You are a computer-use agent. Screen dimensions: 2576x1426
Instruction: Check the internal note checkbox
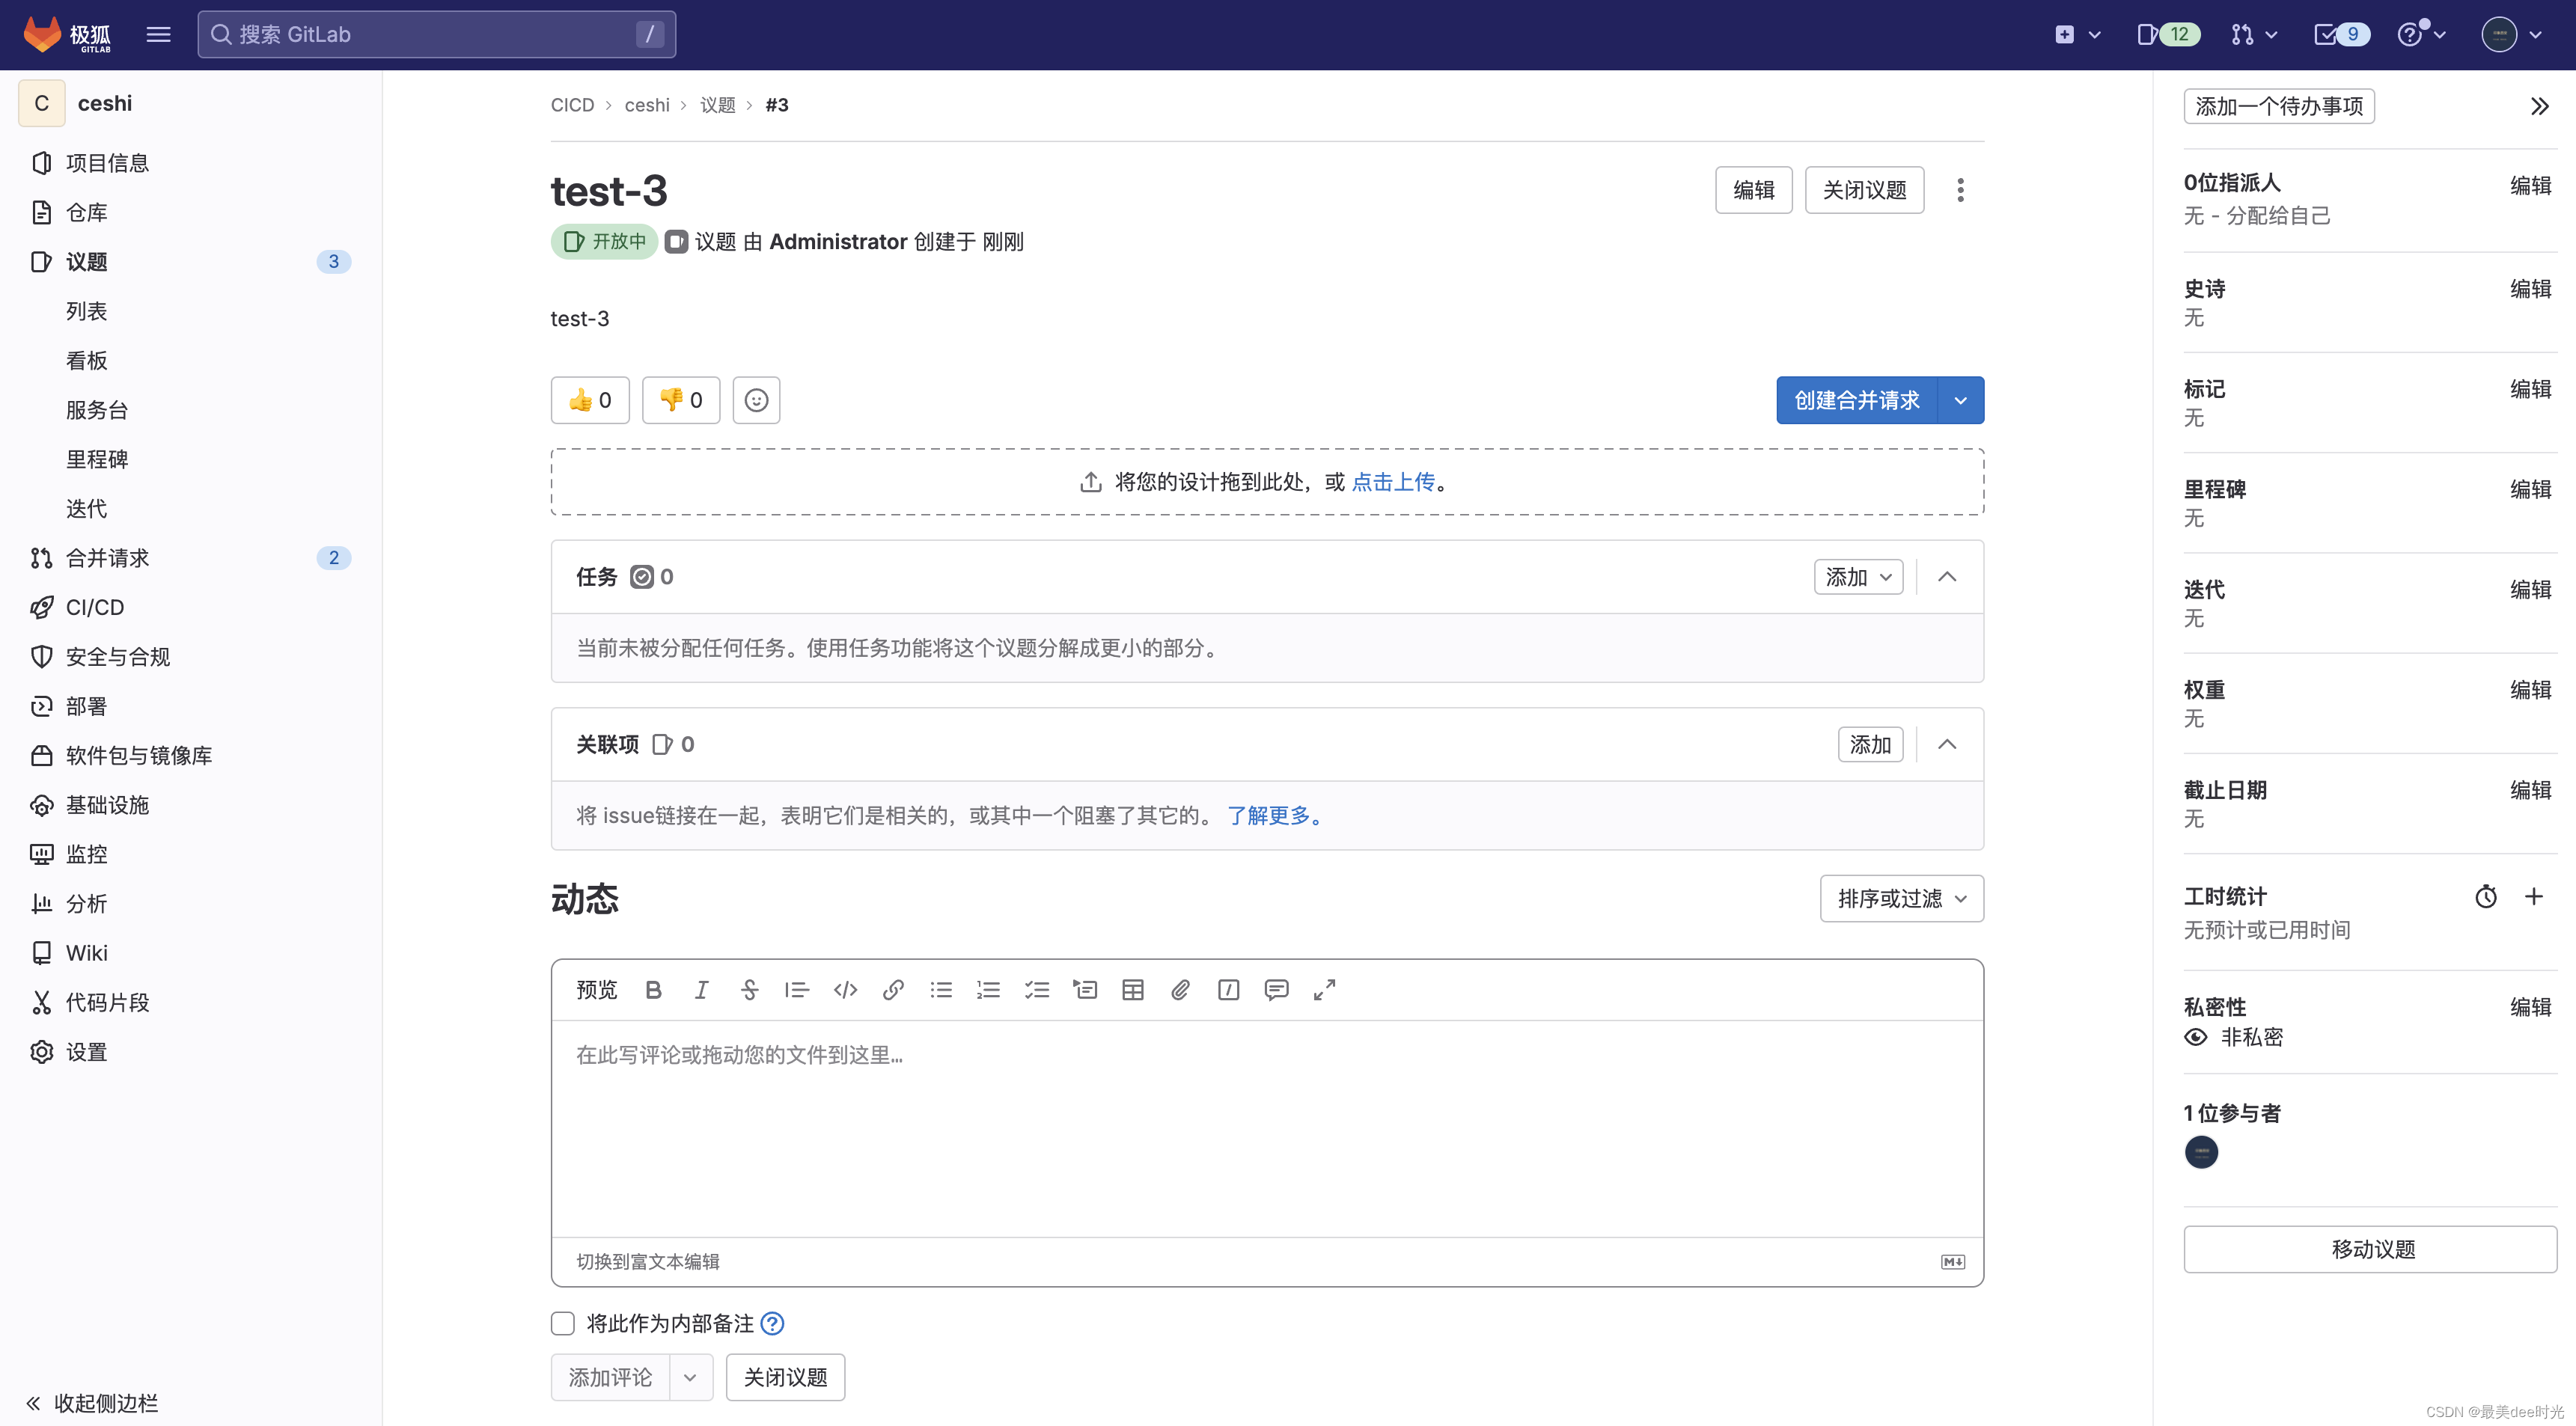[x=563, y=1323]
